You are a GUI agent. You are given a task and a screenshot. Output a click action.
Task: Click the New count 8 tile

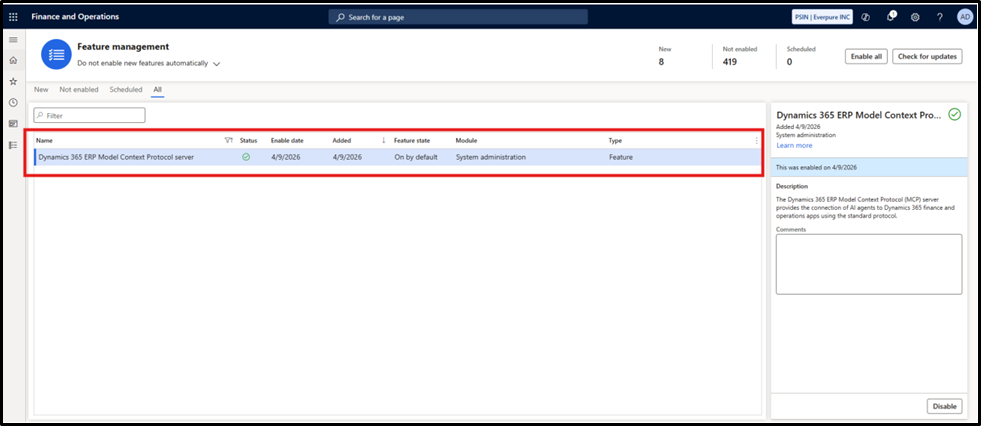[664, 56]
